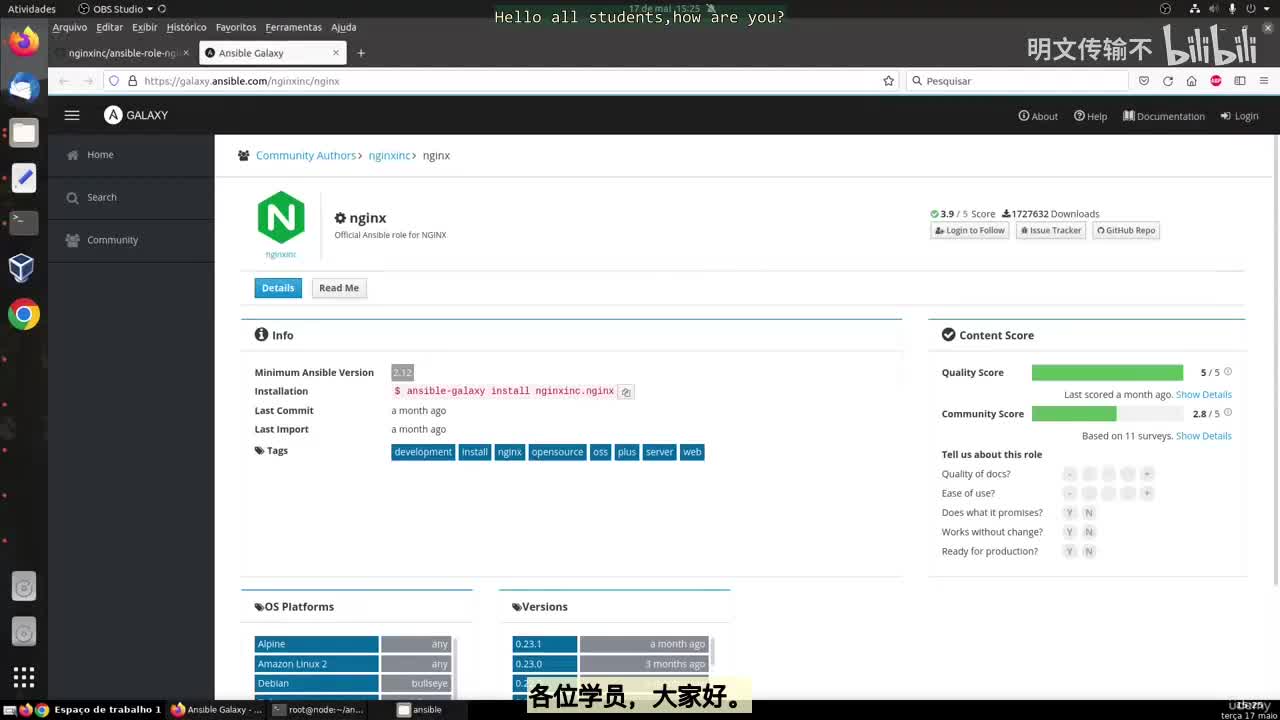Viewport: 1280px width, 720px height.
Task: Copy the ansible-galaxy install command
Action: click(626, 392)
